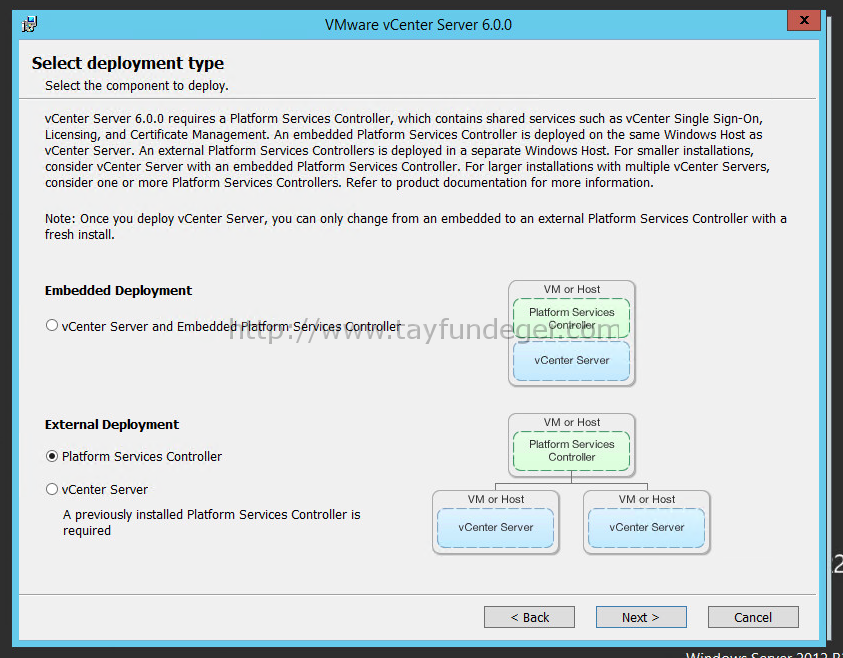Close the VMware vCenter Server installer window

click(804, 20)
